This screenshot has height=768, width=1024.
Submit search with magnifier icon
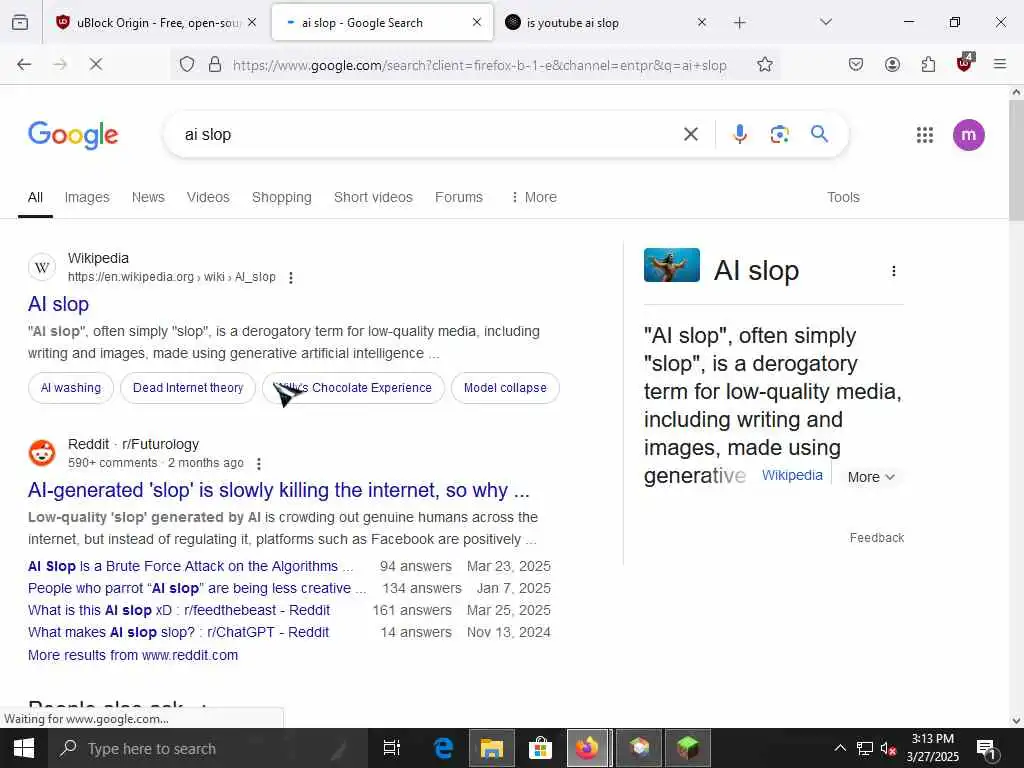(820, 135)
